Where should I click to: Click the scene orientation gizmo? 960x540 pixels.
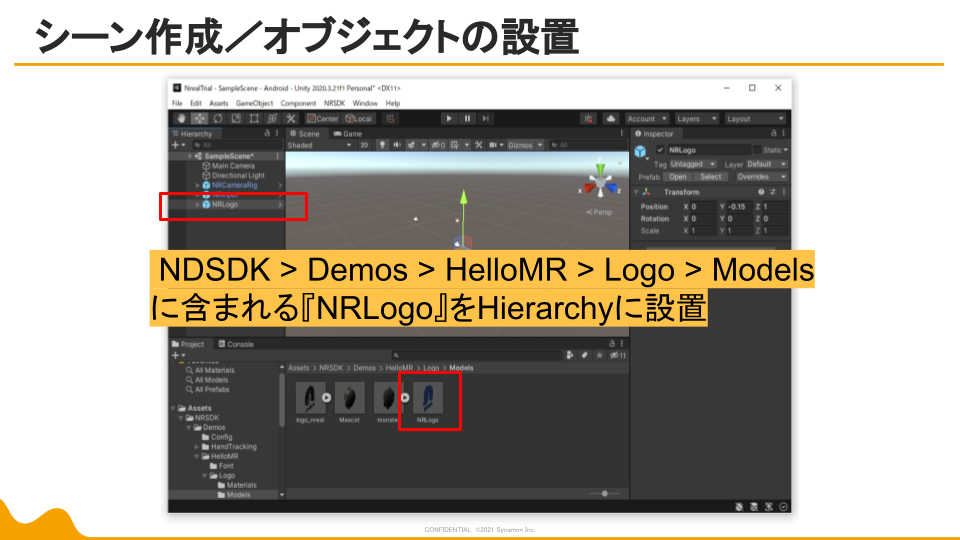pyautogui.click(x=600, y=181)
